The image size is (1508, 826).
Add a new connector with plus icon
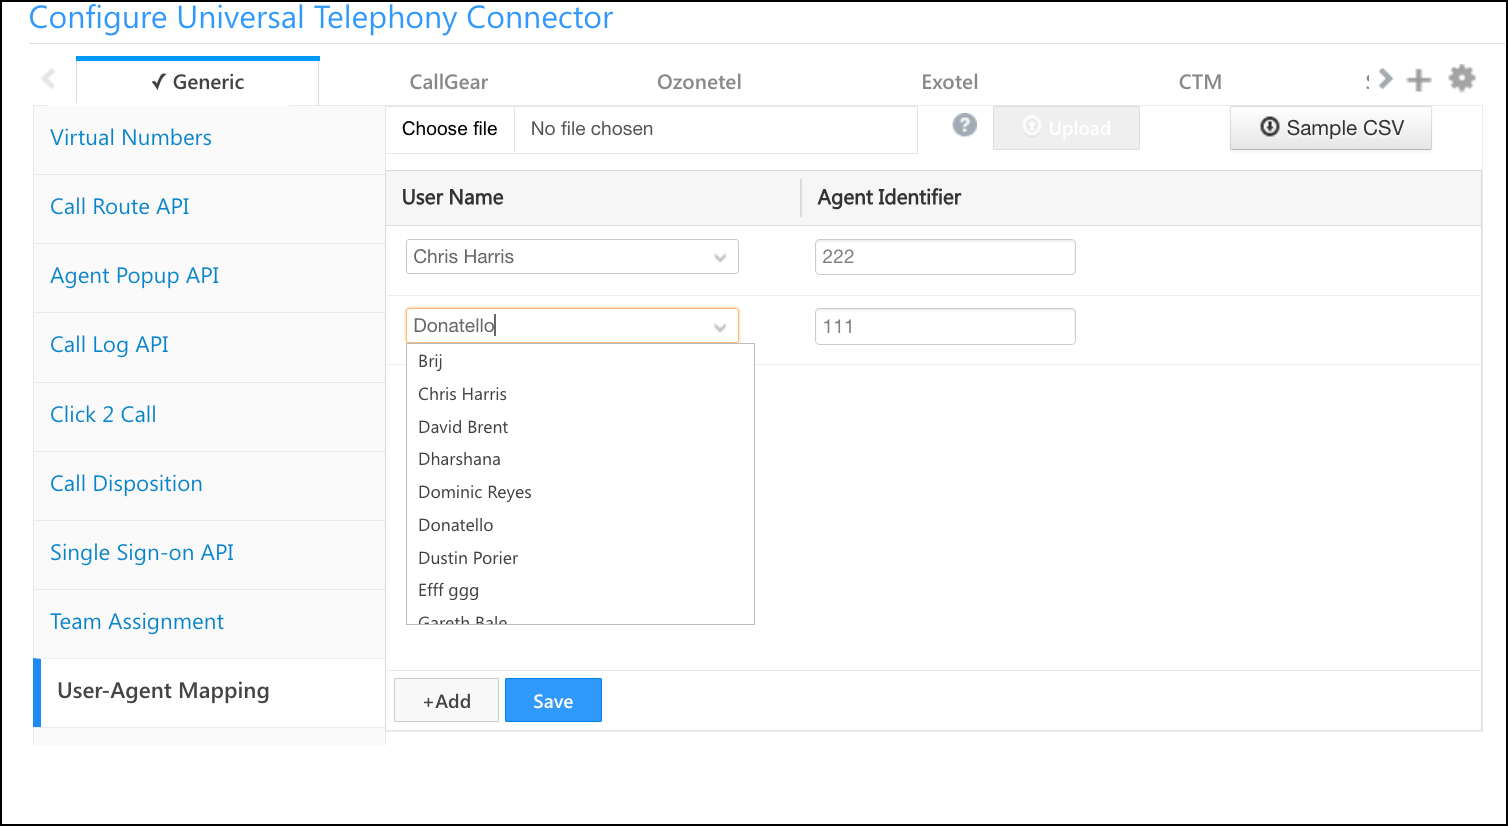(x=1419, y=80)
